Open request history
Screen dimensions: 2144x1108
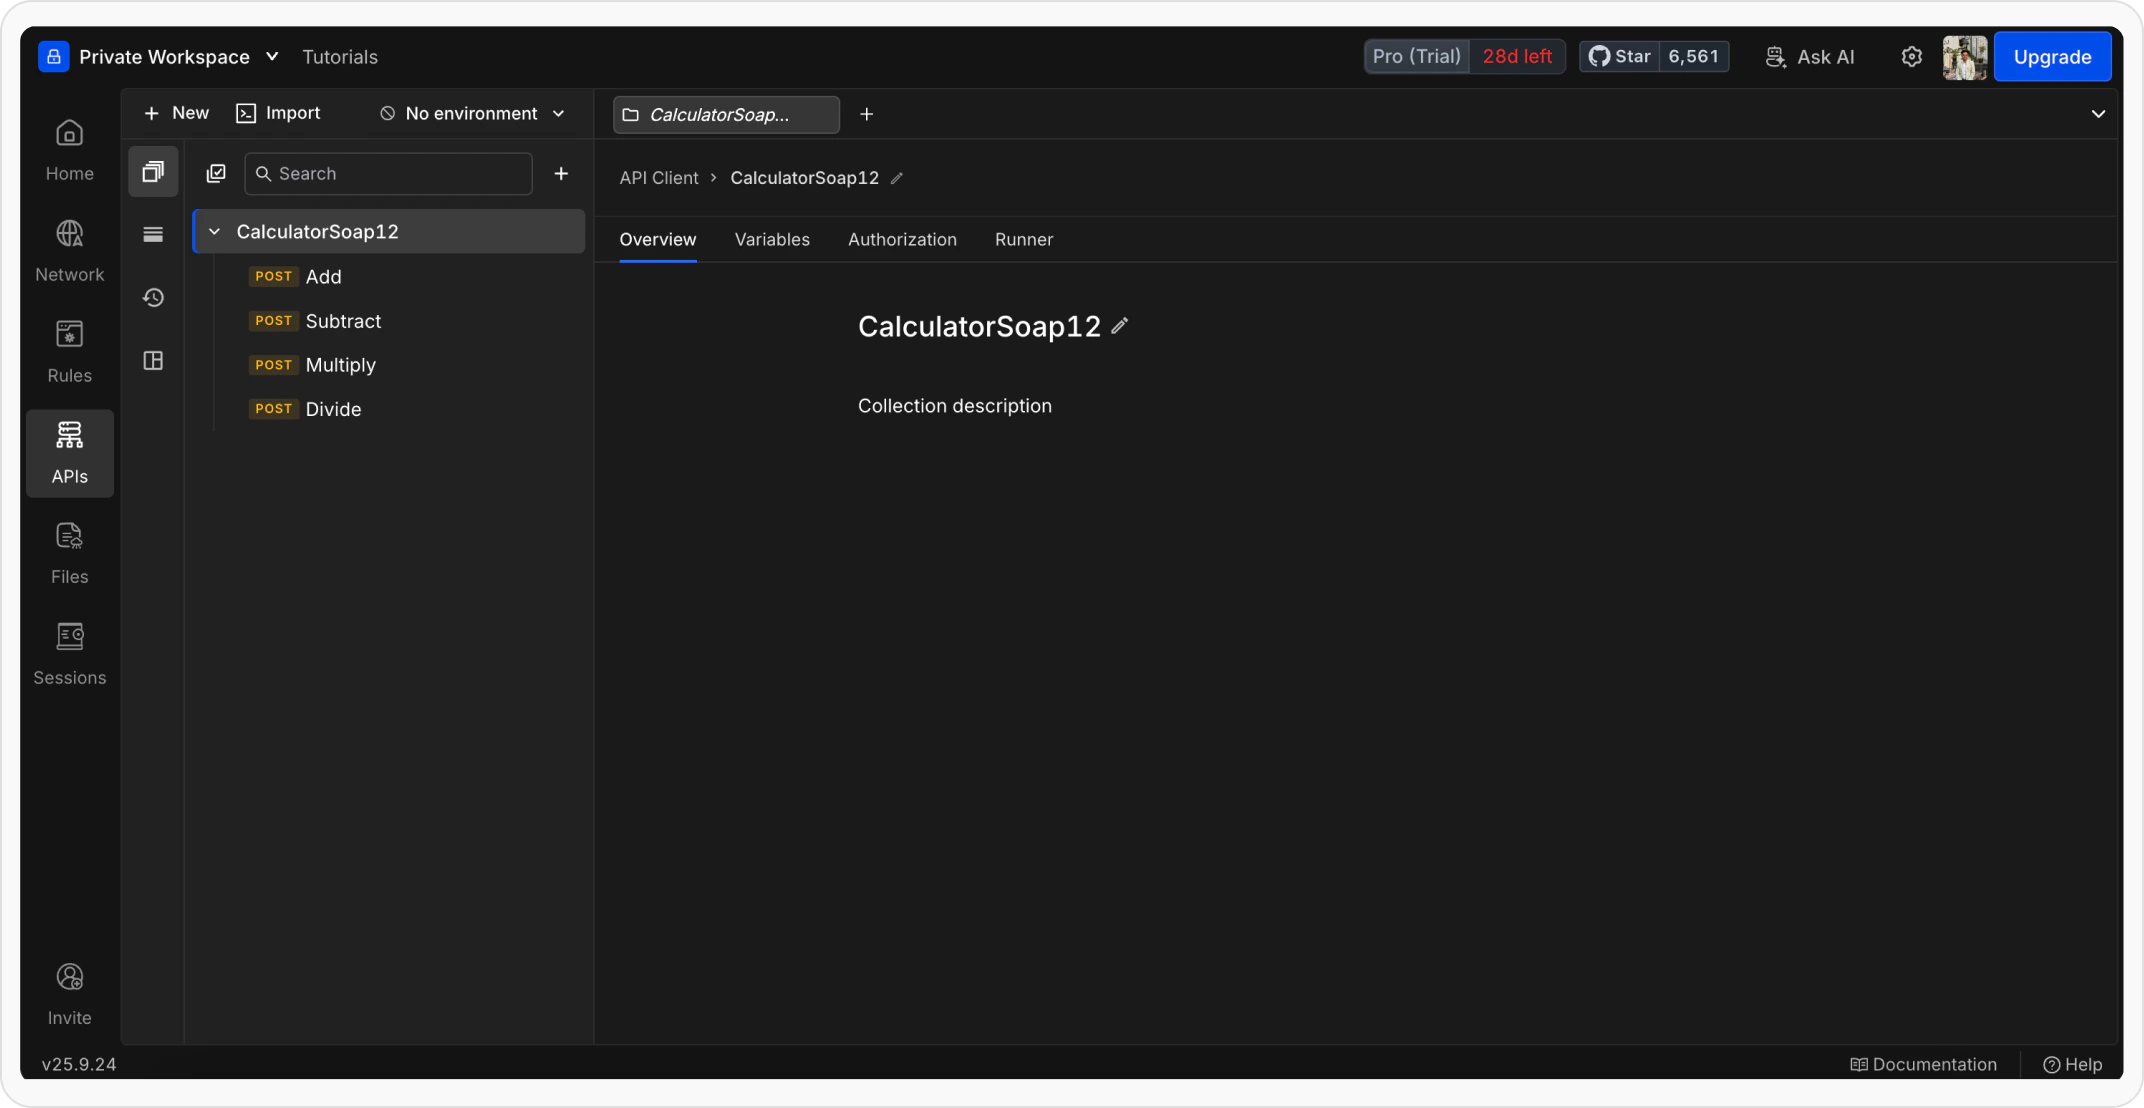[153, 297]
